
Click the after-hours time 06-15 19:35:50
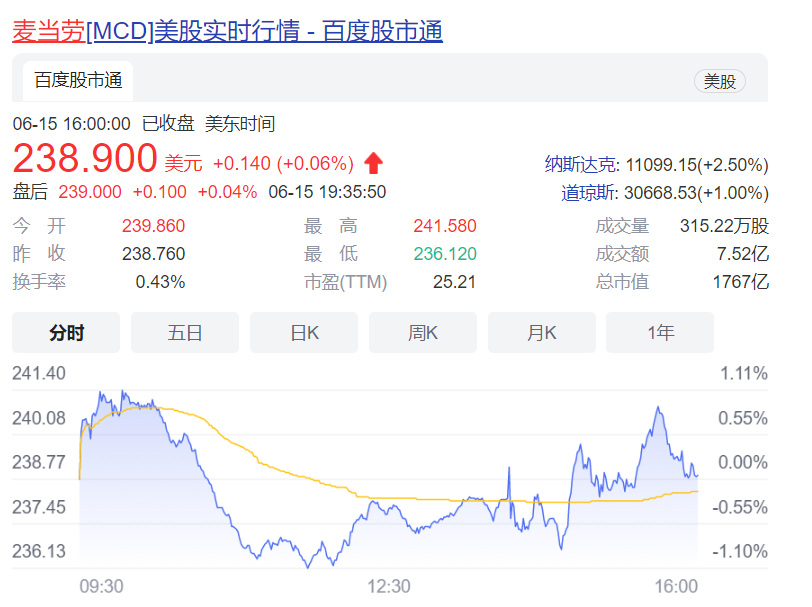point(327,192)
